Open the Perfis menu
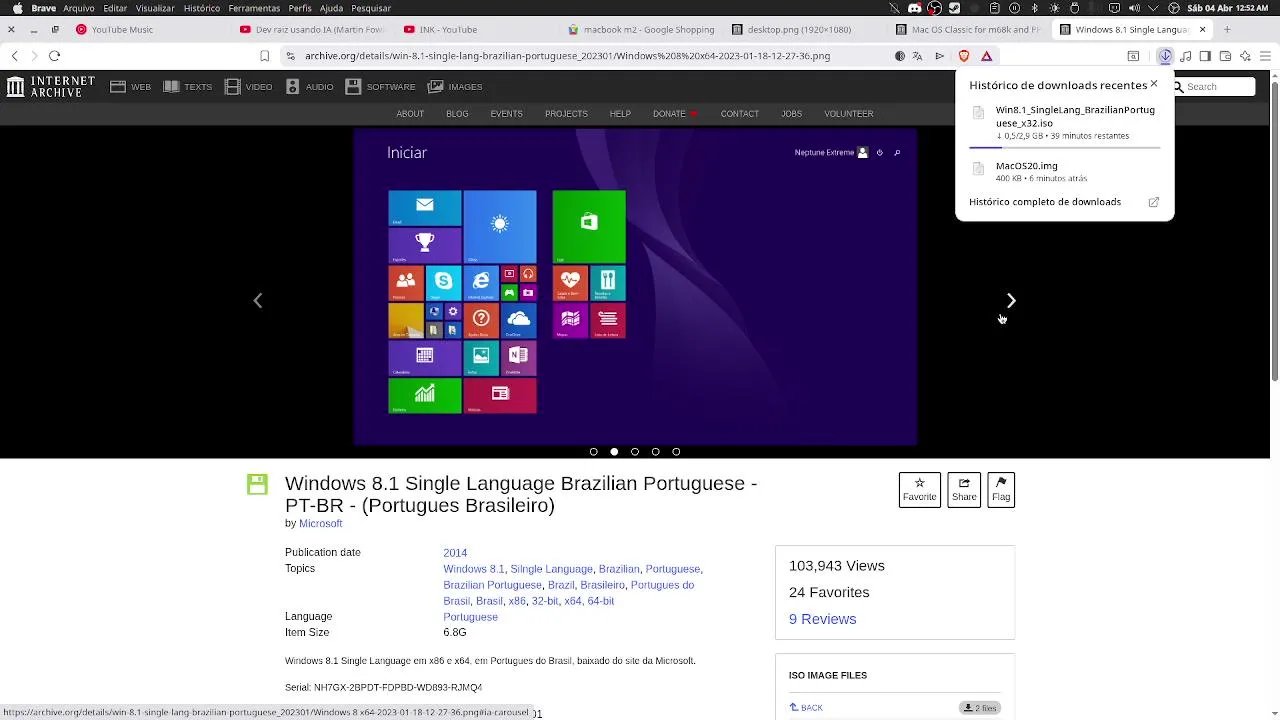The image size is (1280, 720). pyautogui.click(x=300, y=8)
